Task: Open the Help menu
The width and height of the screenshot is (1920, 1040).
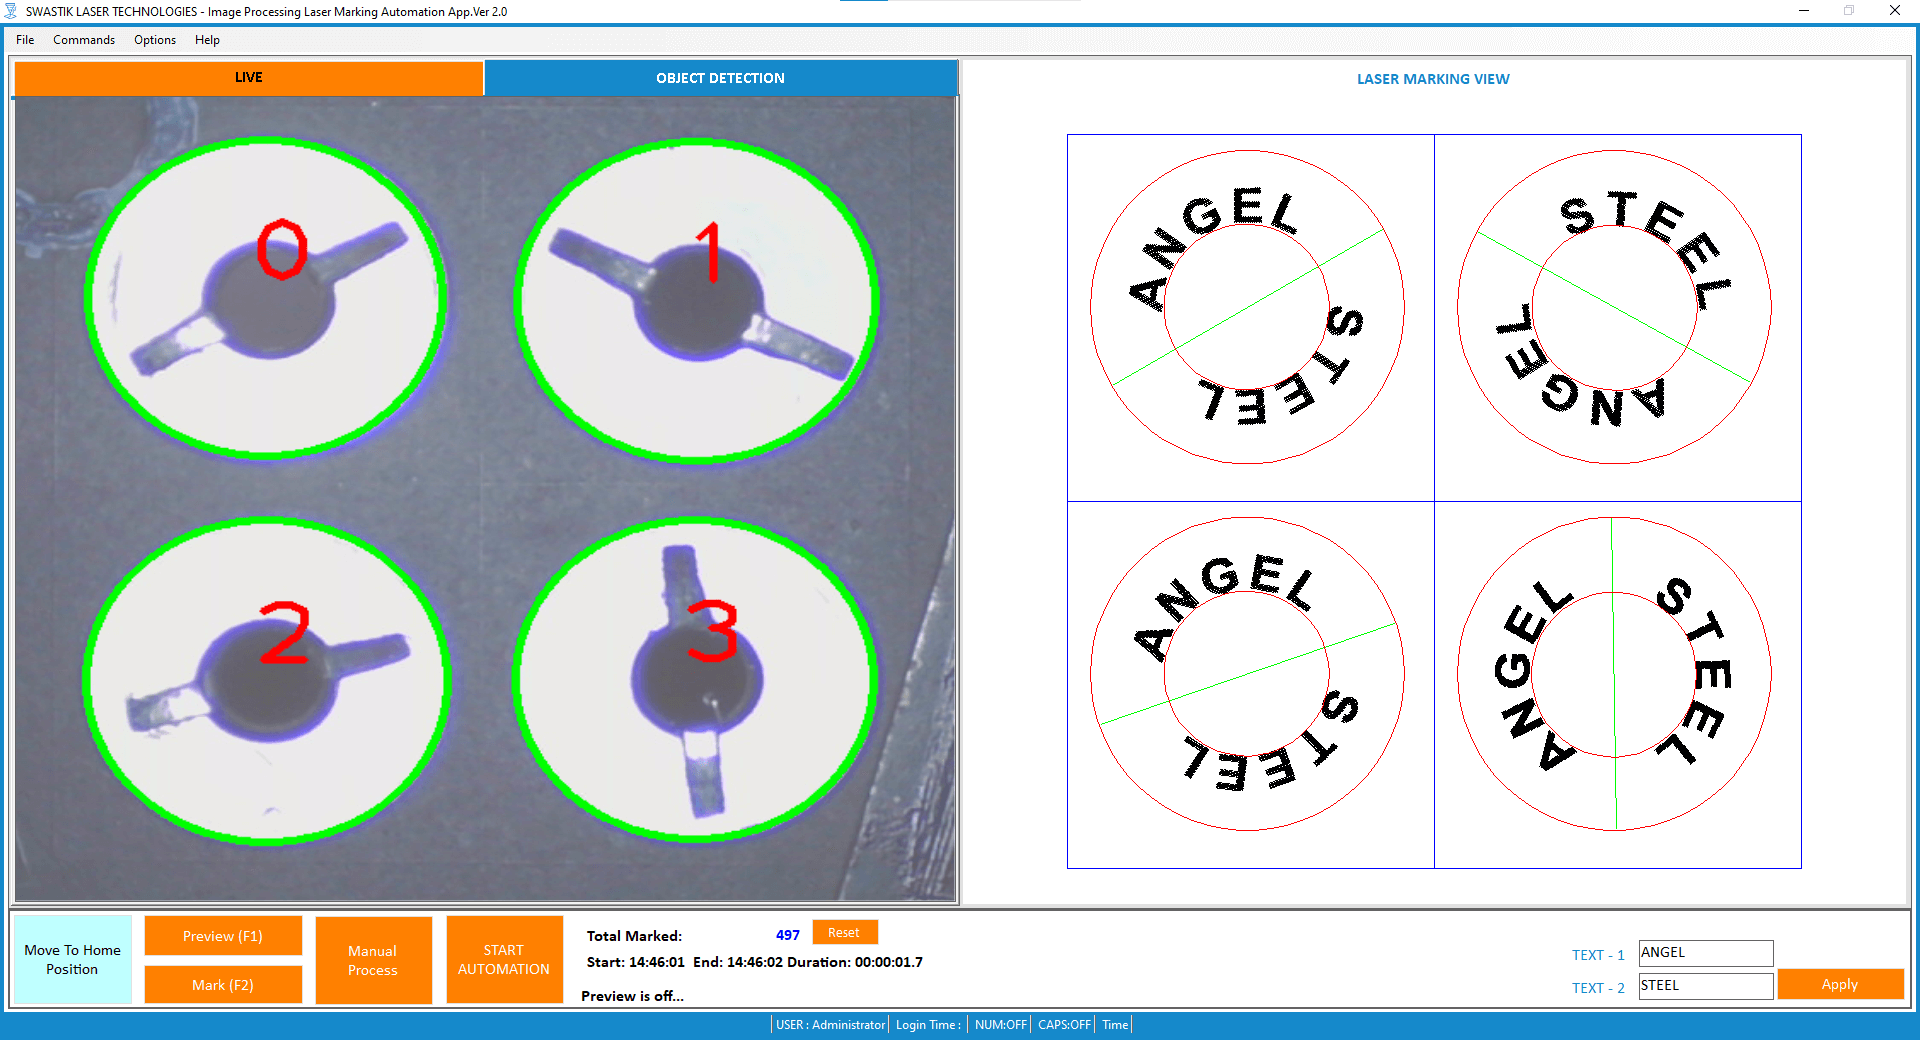Action: (x=207, y=40)
